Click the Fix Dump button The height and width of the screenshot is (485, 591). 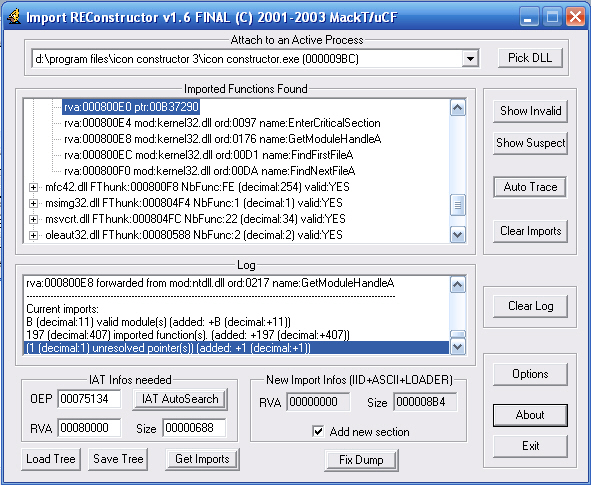tap(361, 460)
